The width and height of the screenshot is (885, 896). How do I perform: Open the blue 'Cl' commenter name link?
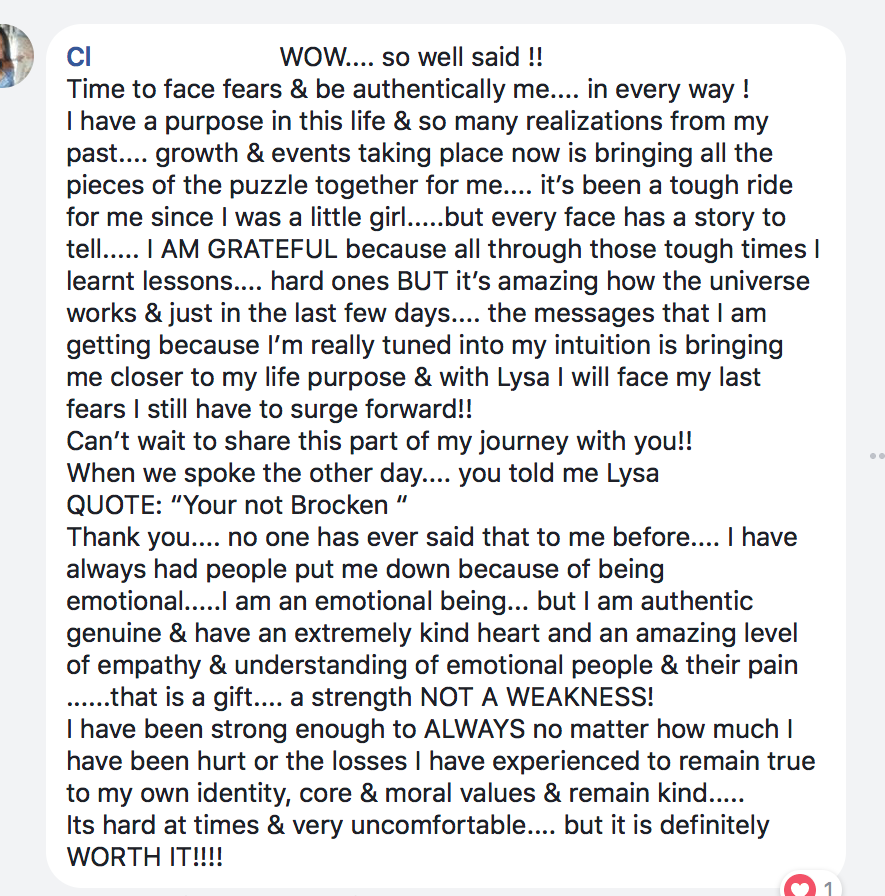79,57
